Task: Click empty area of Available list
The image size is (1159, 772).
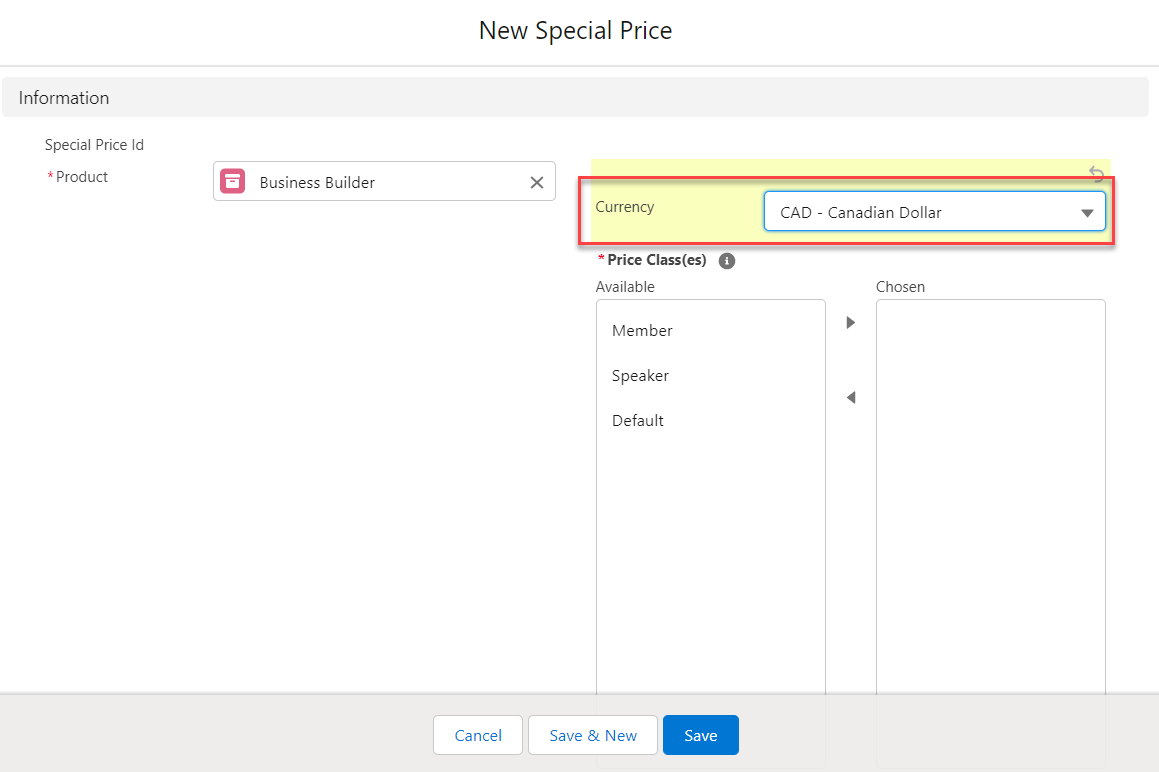Action: click(710, 560)
